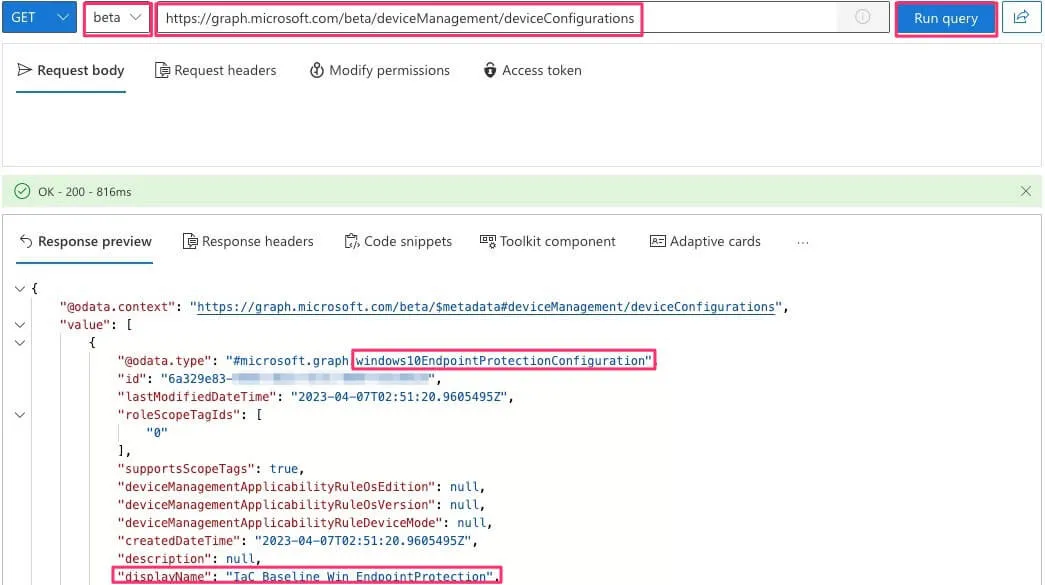Open the beta API version dropdown
This screenshot has height=585, width=1045.
click(x=117, y=18)
